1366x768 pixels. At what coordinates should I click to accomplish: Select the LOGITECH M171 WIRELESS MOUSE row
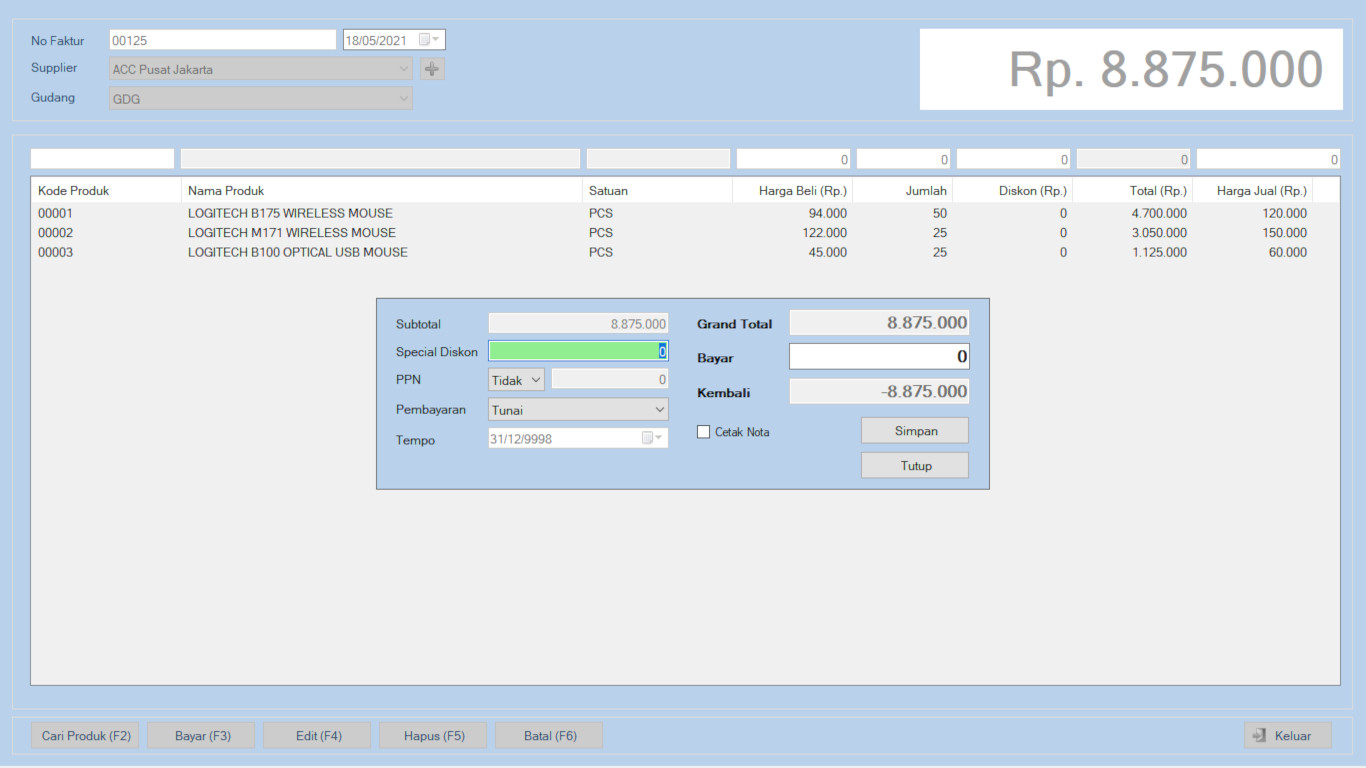(x=291, y=233)
